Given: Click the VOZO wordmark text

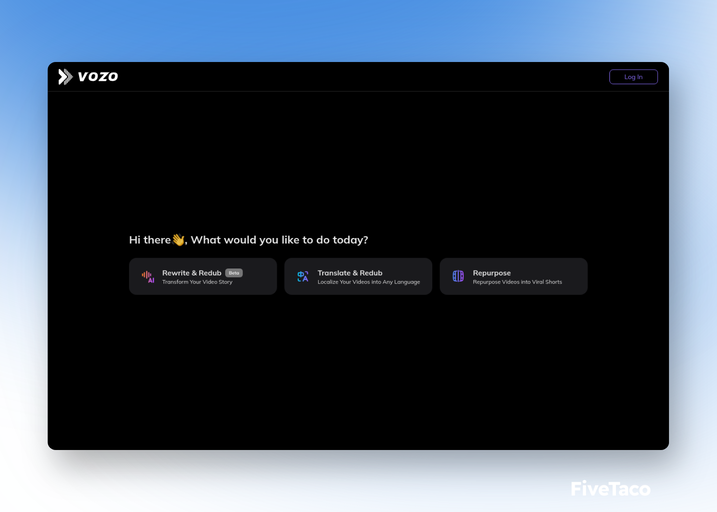Looking at the screenshot, I should [x=98, y=77].
